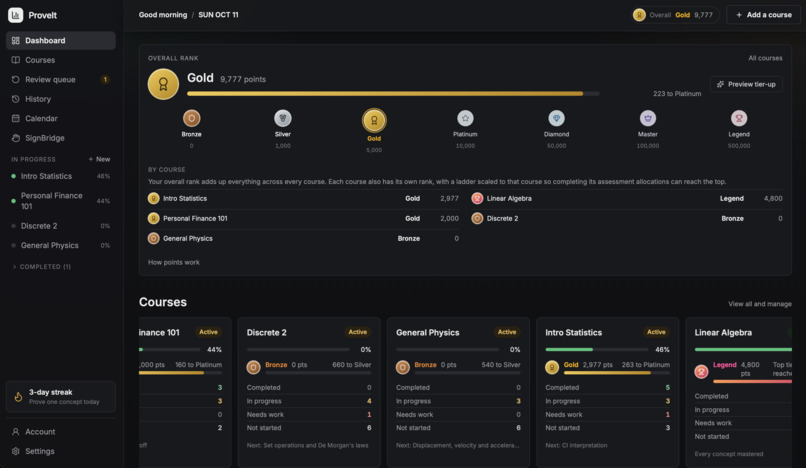Click the SignBridge hand icon
This screenshot has height=468, width=806.
15,138
